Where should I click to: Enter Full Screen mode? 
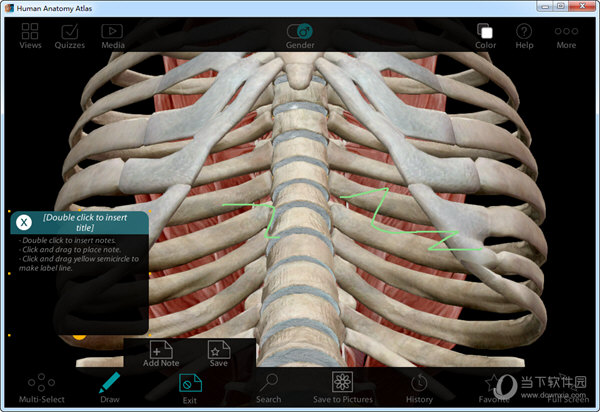567,386
